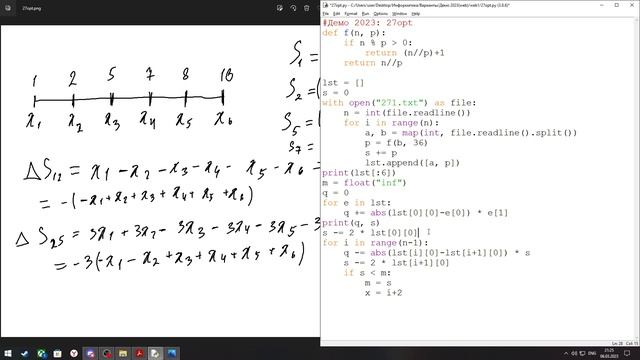The image size is (640, 360).
Task: Click the comment line '#Демо 2023: 27opt'
Action: point(367,23)
